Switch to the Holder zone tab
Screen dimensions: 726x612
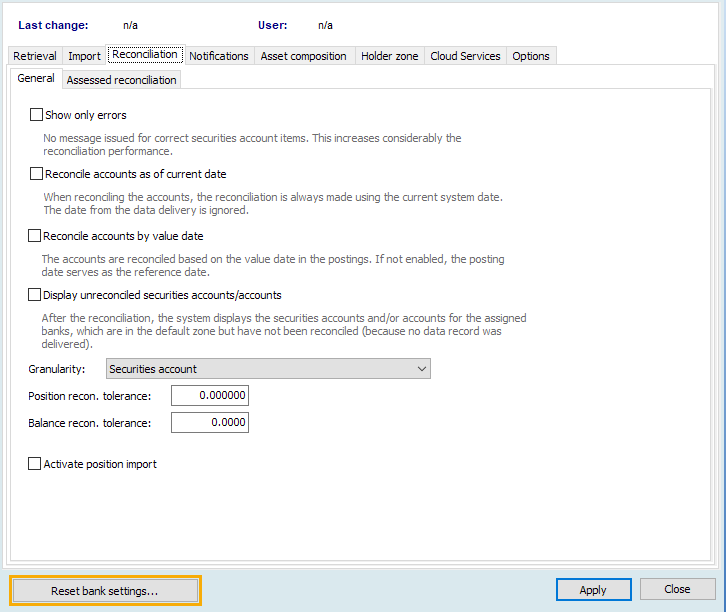click(389, 56)
